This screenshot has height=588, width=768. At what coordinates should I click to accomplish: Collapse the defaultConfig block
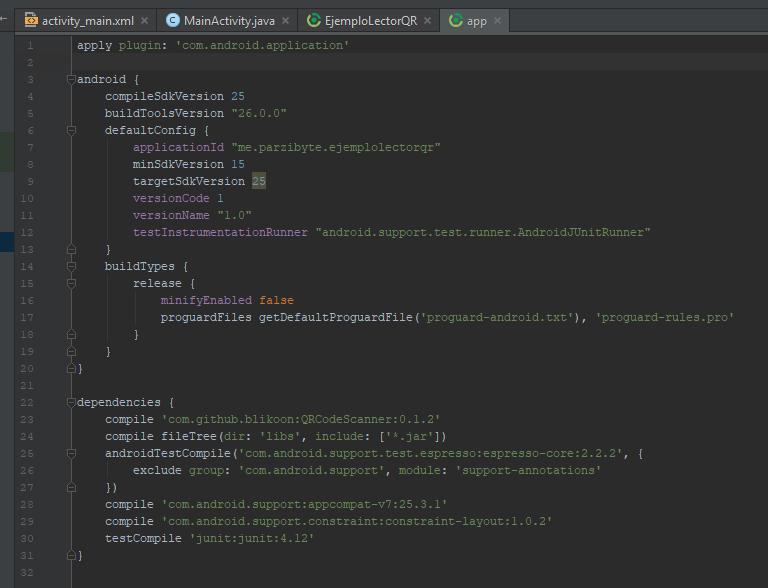[x=72, y=130]
